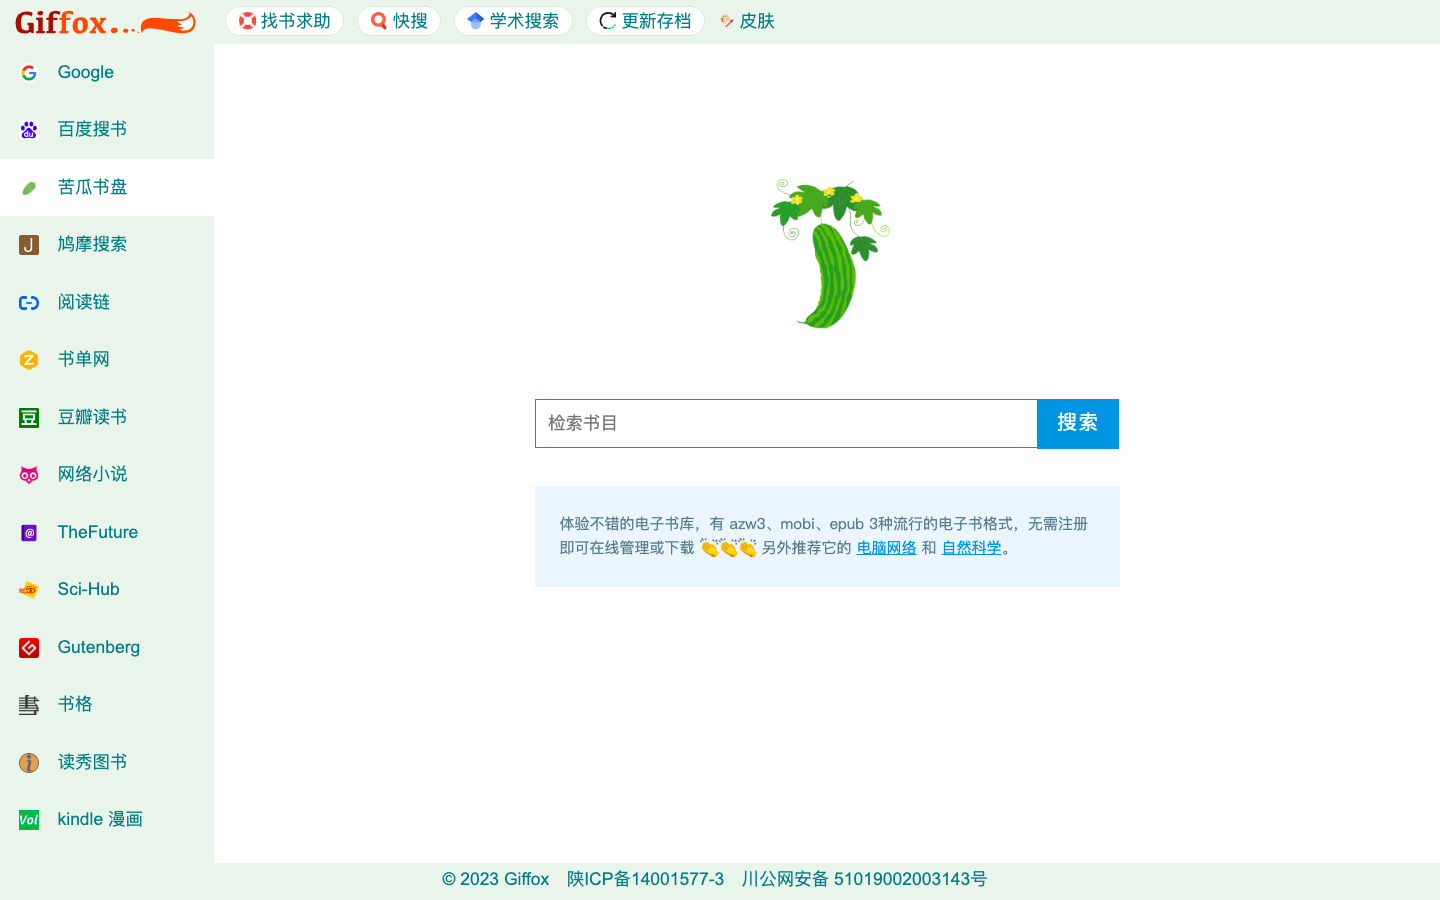Select the Gutenberg sidebar icon
The image size is (1440, 900).
28,647
